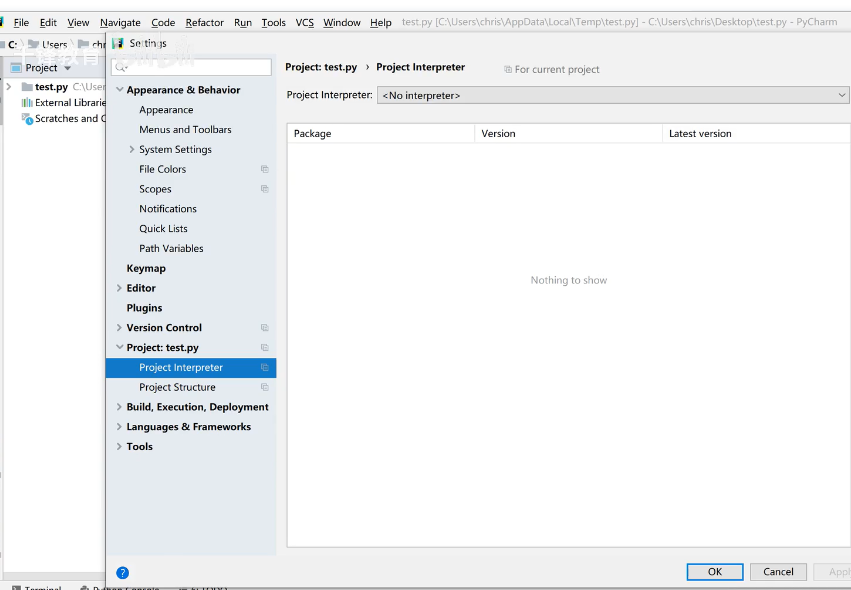Open the Project view dropdown
The height and width of the screenshot is (590, 851).
67,68
